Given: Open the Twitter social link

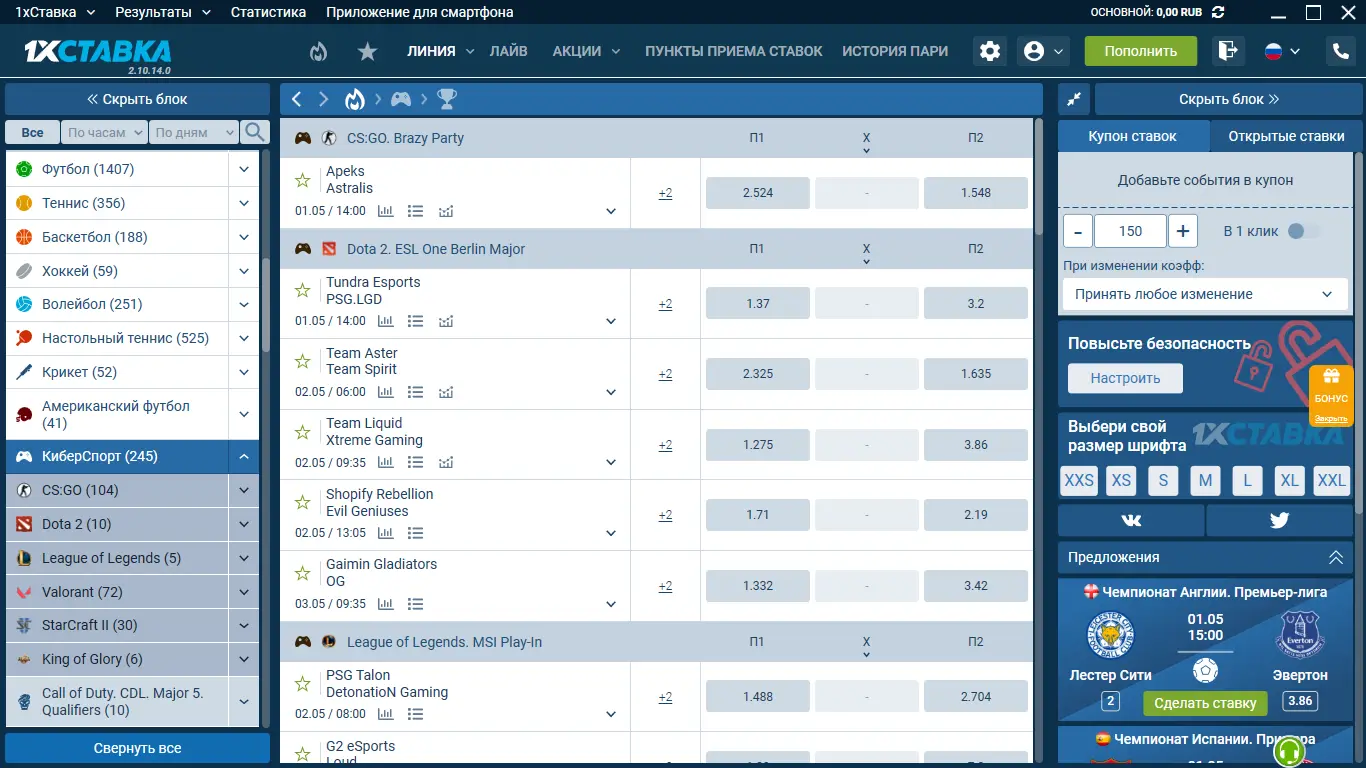Looking at the screenshot, I should click(1279, 520).
